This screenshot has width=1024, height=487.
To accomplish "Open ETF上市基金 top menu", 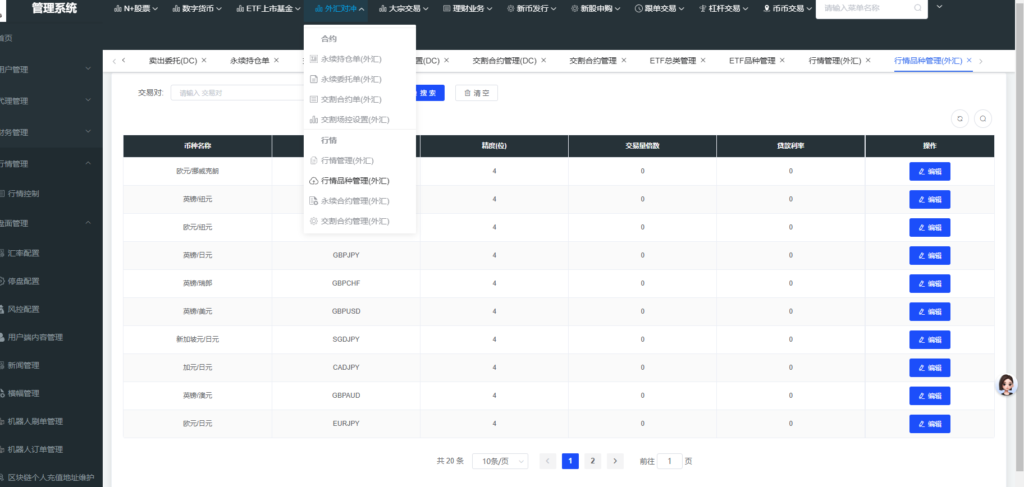I will pyautogui.click(x=268, y=8).
